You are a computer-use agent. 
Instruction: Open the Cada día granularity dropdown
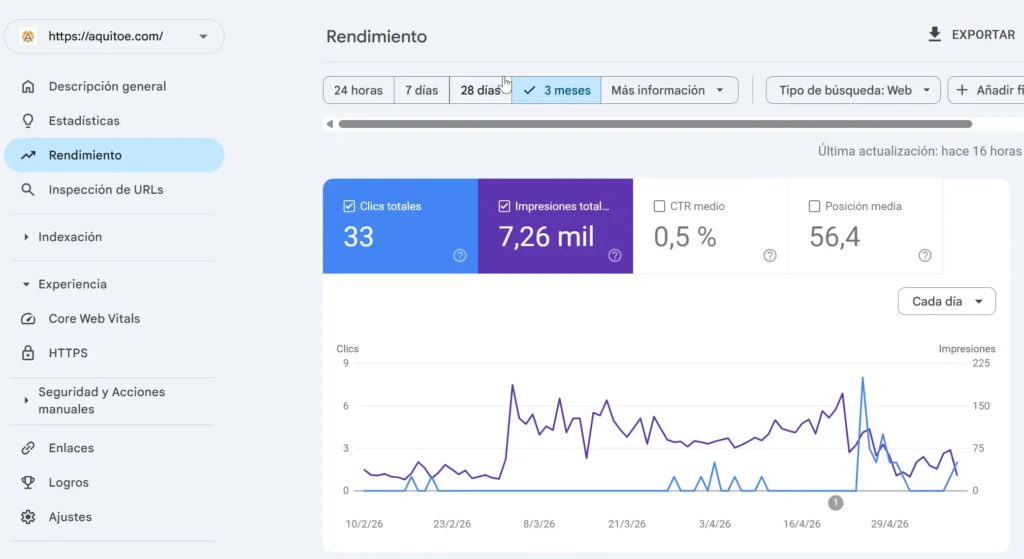click(946, 301)
